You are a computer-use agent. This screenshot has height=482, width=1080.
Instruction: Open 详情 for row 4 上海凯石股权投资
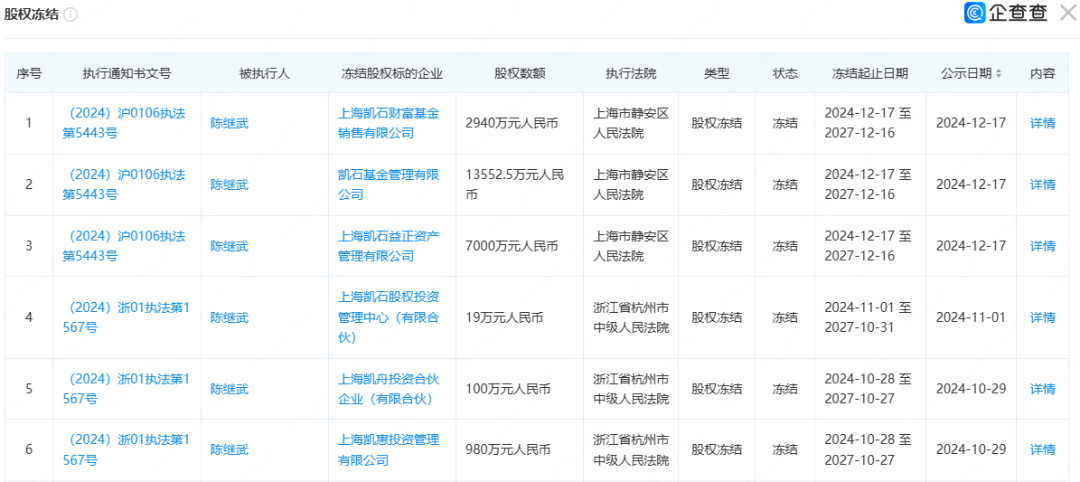[1042, 317]
